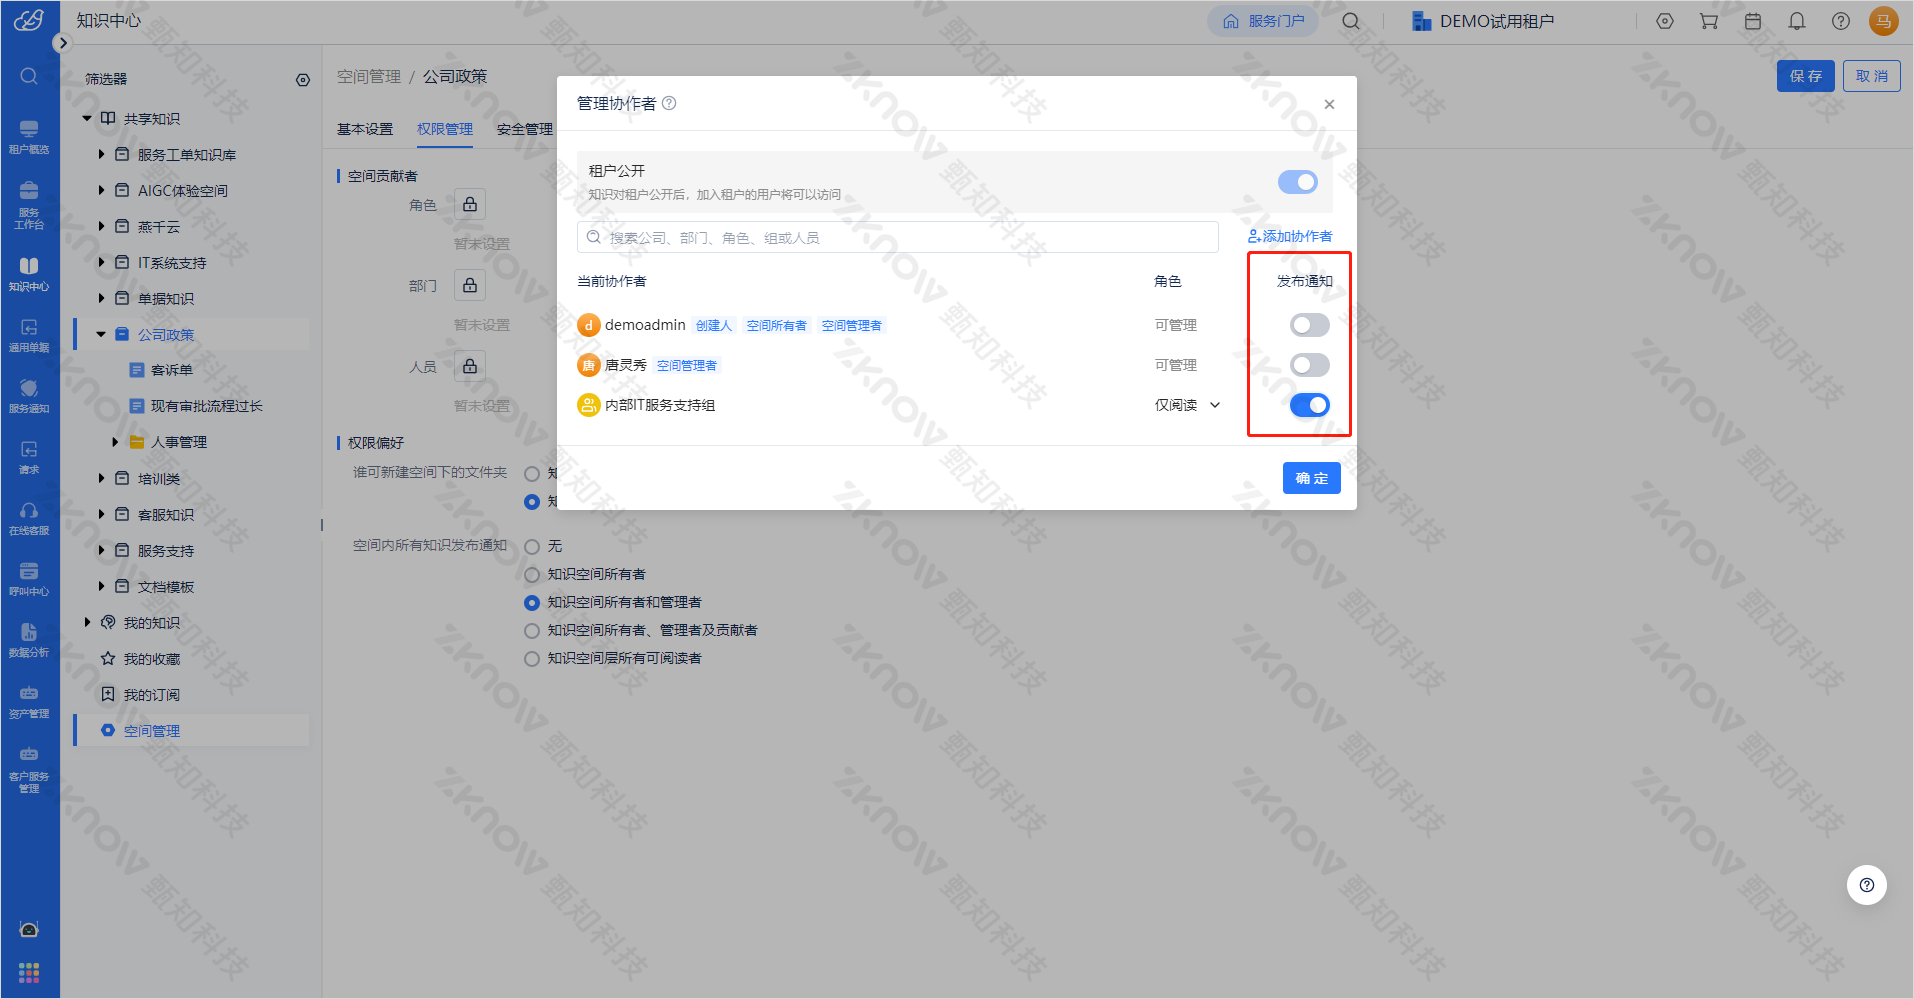Select the 无 notification radio option
The image size is (1914, 999).
click(532, 547)
